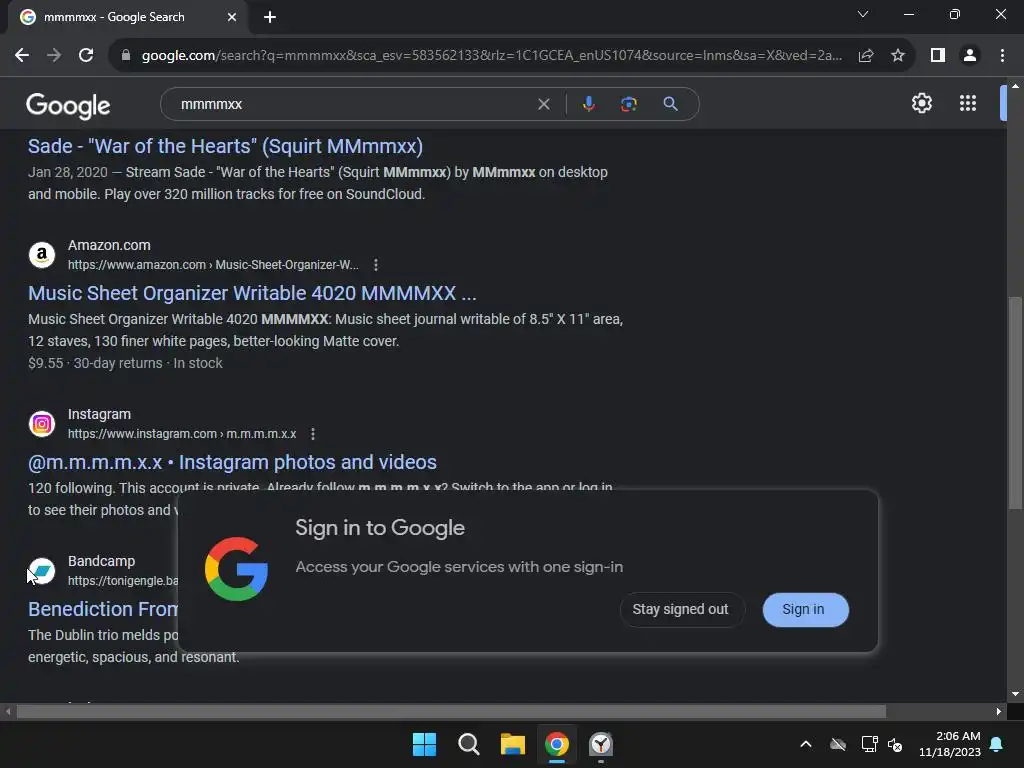
Task: Click the instagram.com URL breadcrumb
Action: click(x=182, y=434)
